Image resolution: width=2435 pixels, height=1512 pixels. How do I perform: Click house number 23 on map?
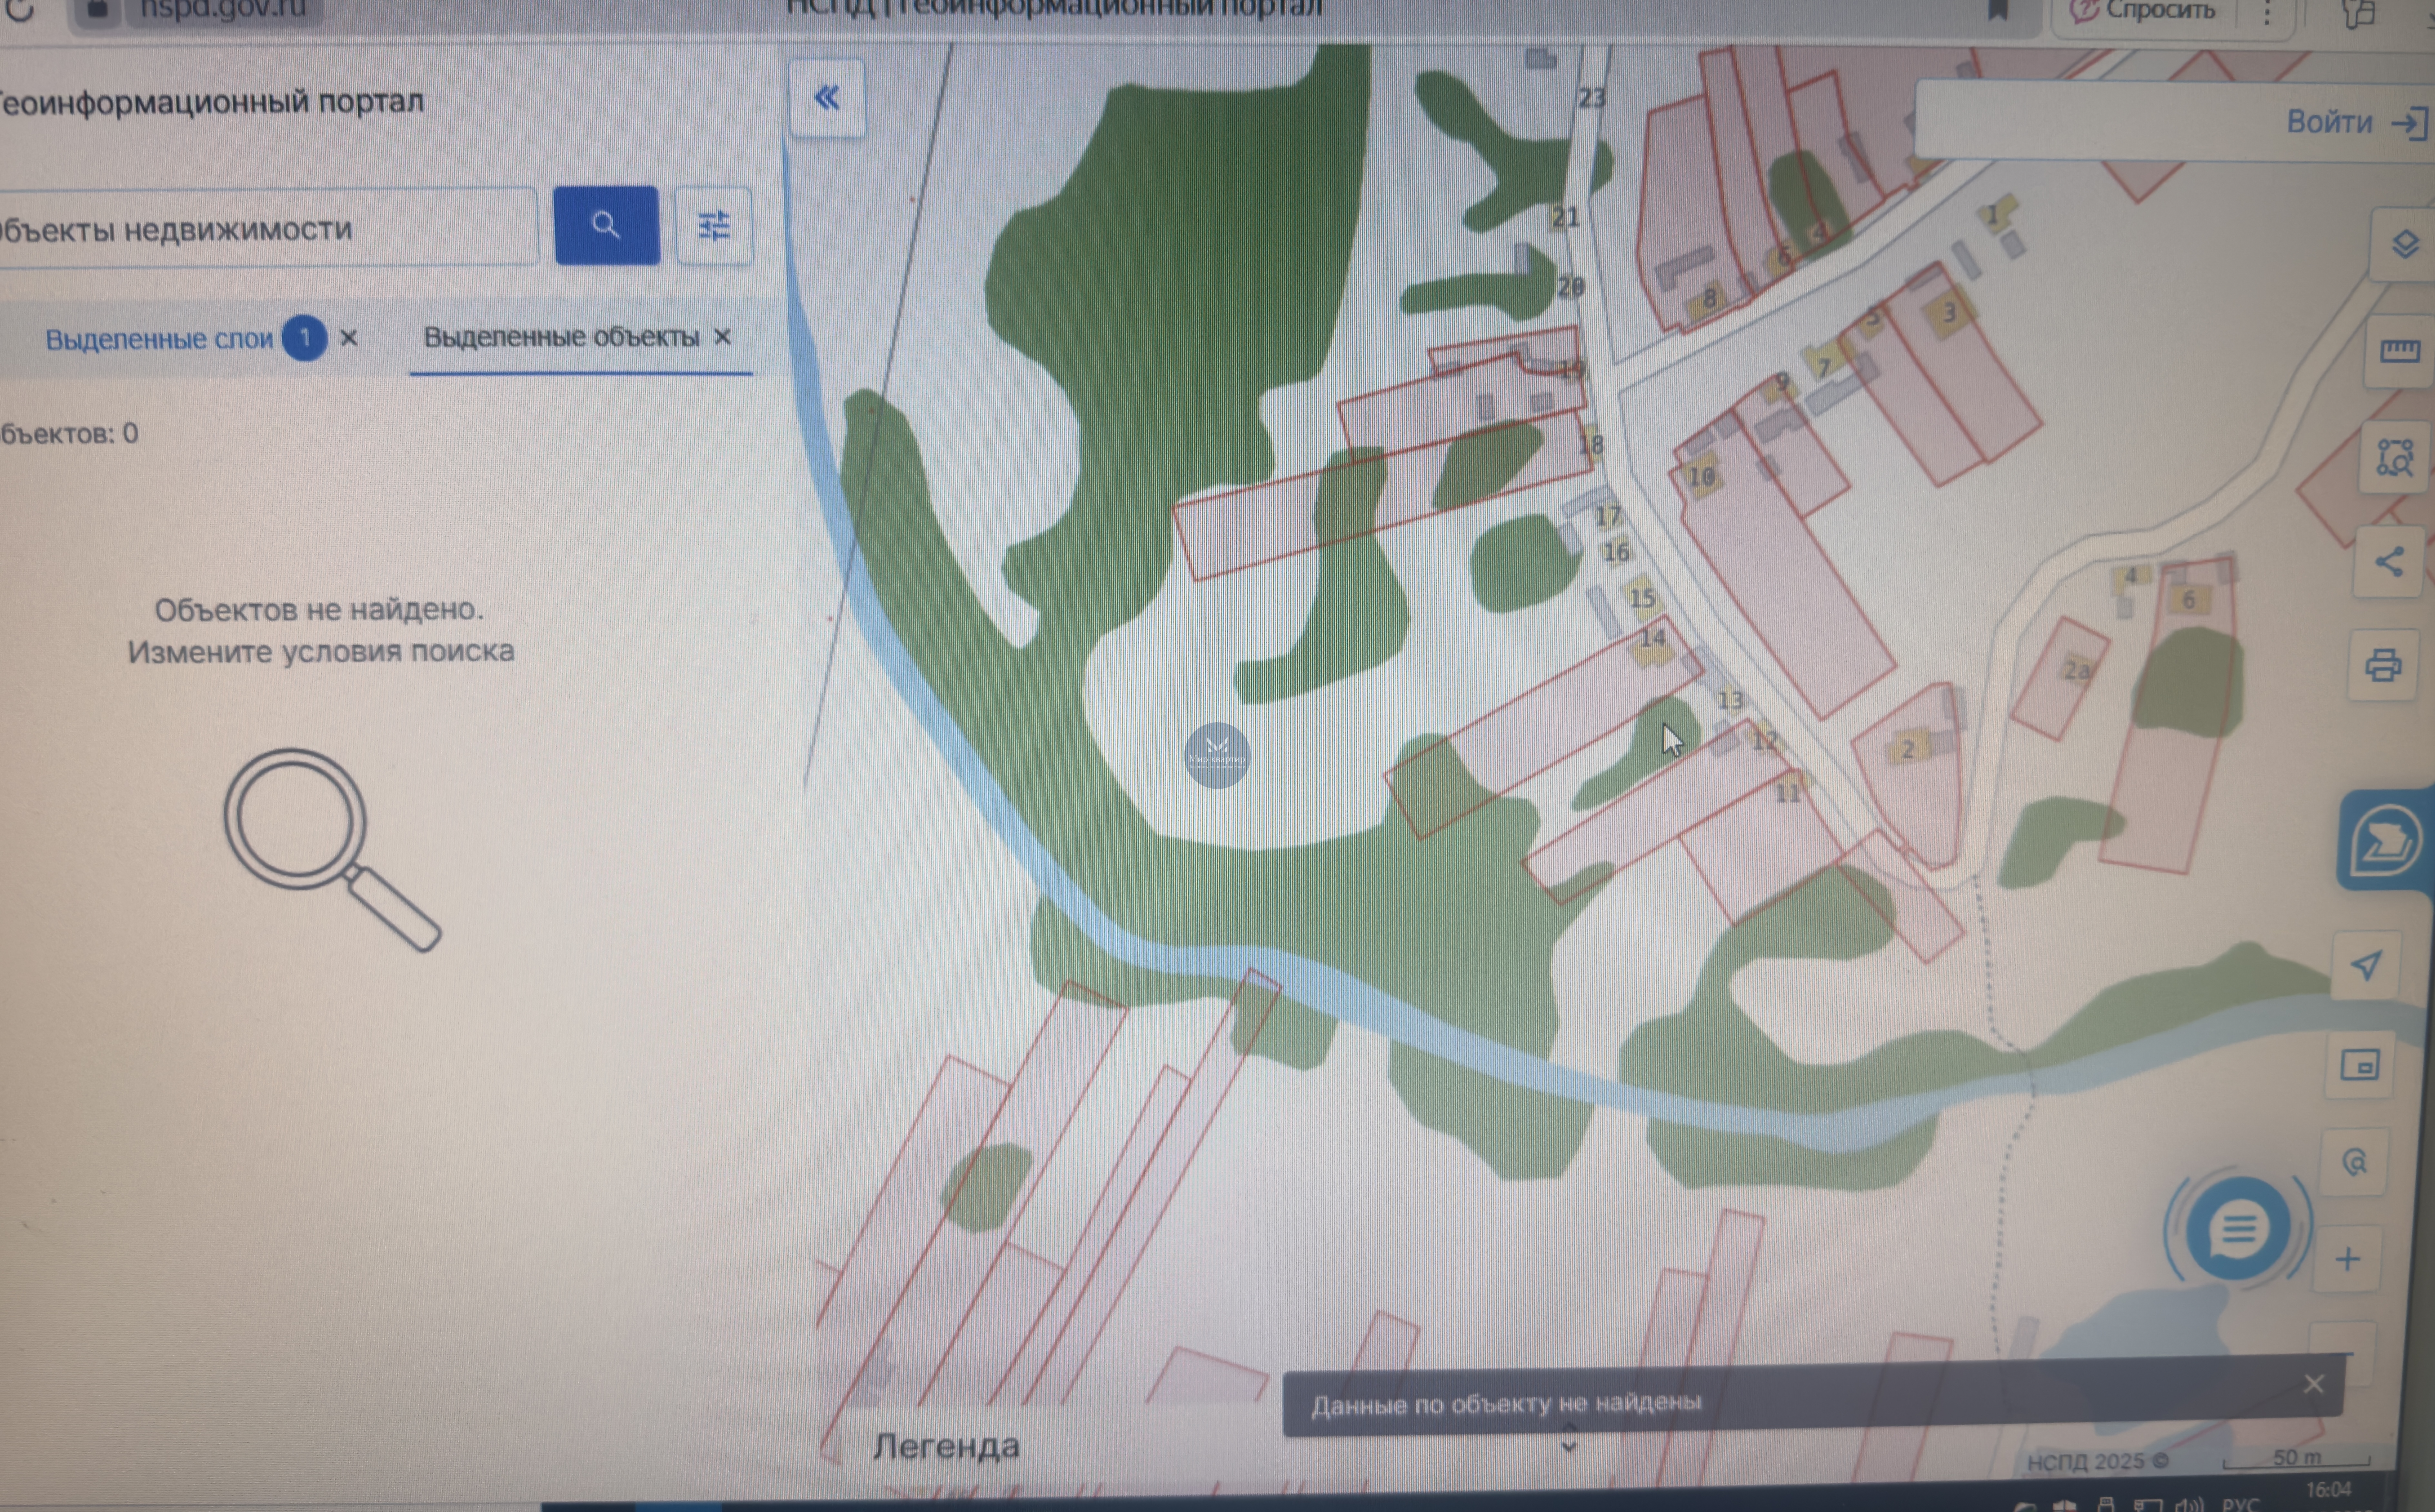[1592, 98]
